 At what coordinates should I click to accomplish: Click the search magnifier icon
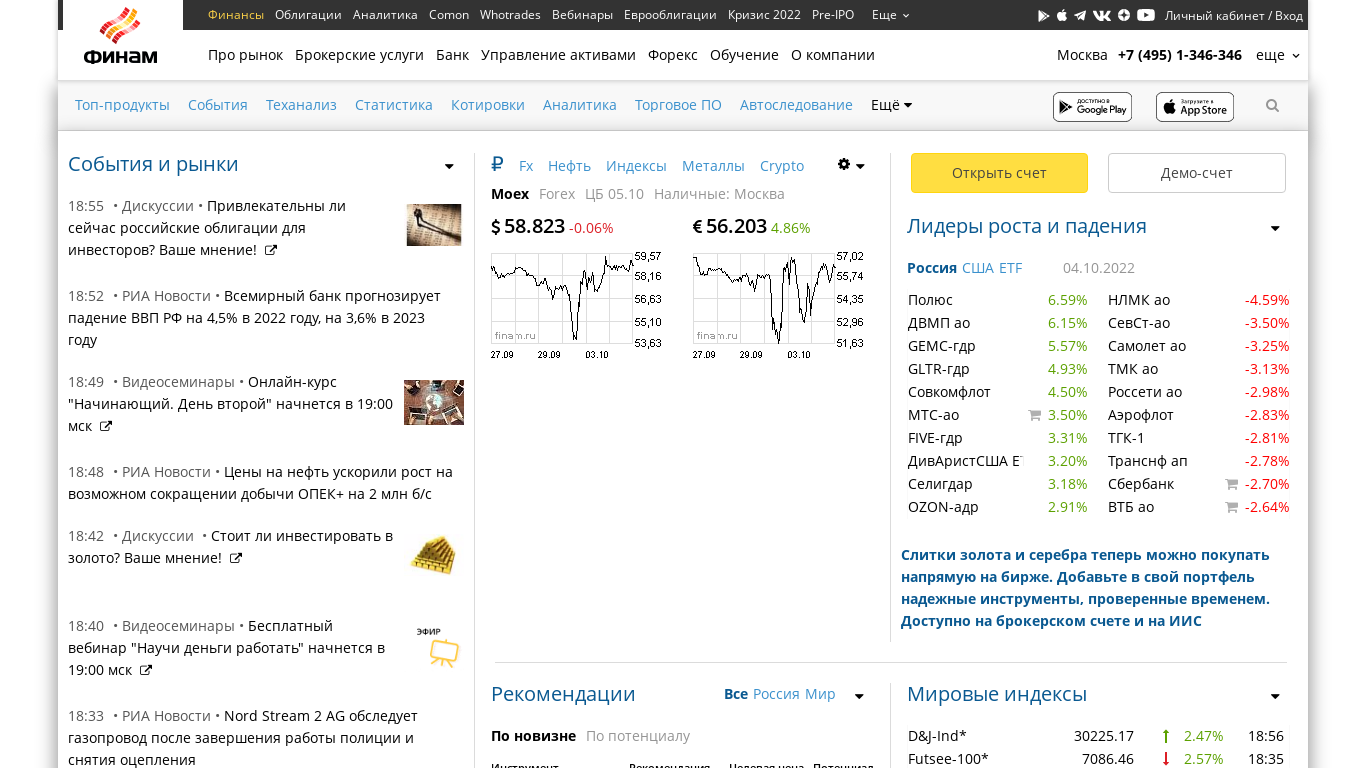point(1272,106)
